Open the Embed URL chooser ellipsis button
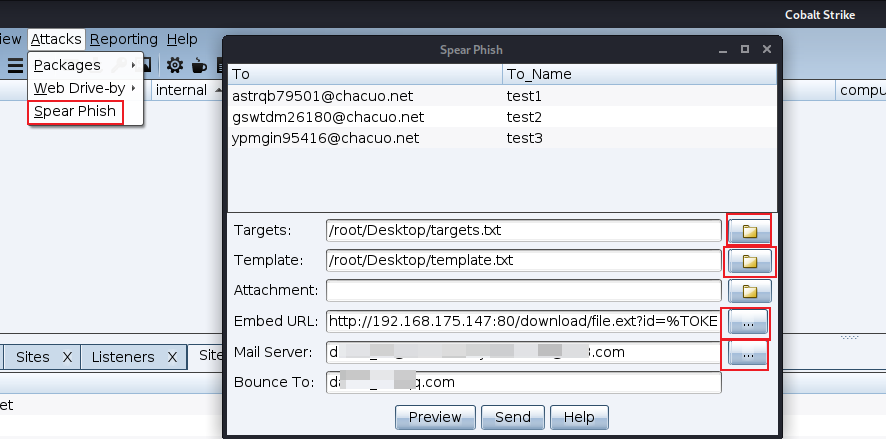 [749, 322]
